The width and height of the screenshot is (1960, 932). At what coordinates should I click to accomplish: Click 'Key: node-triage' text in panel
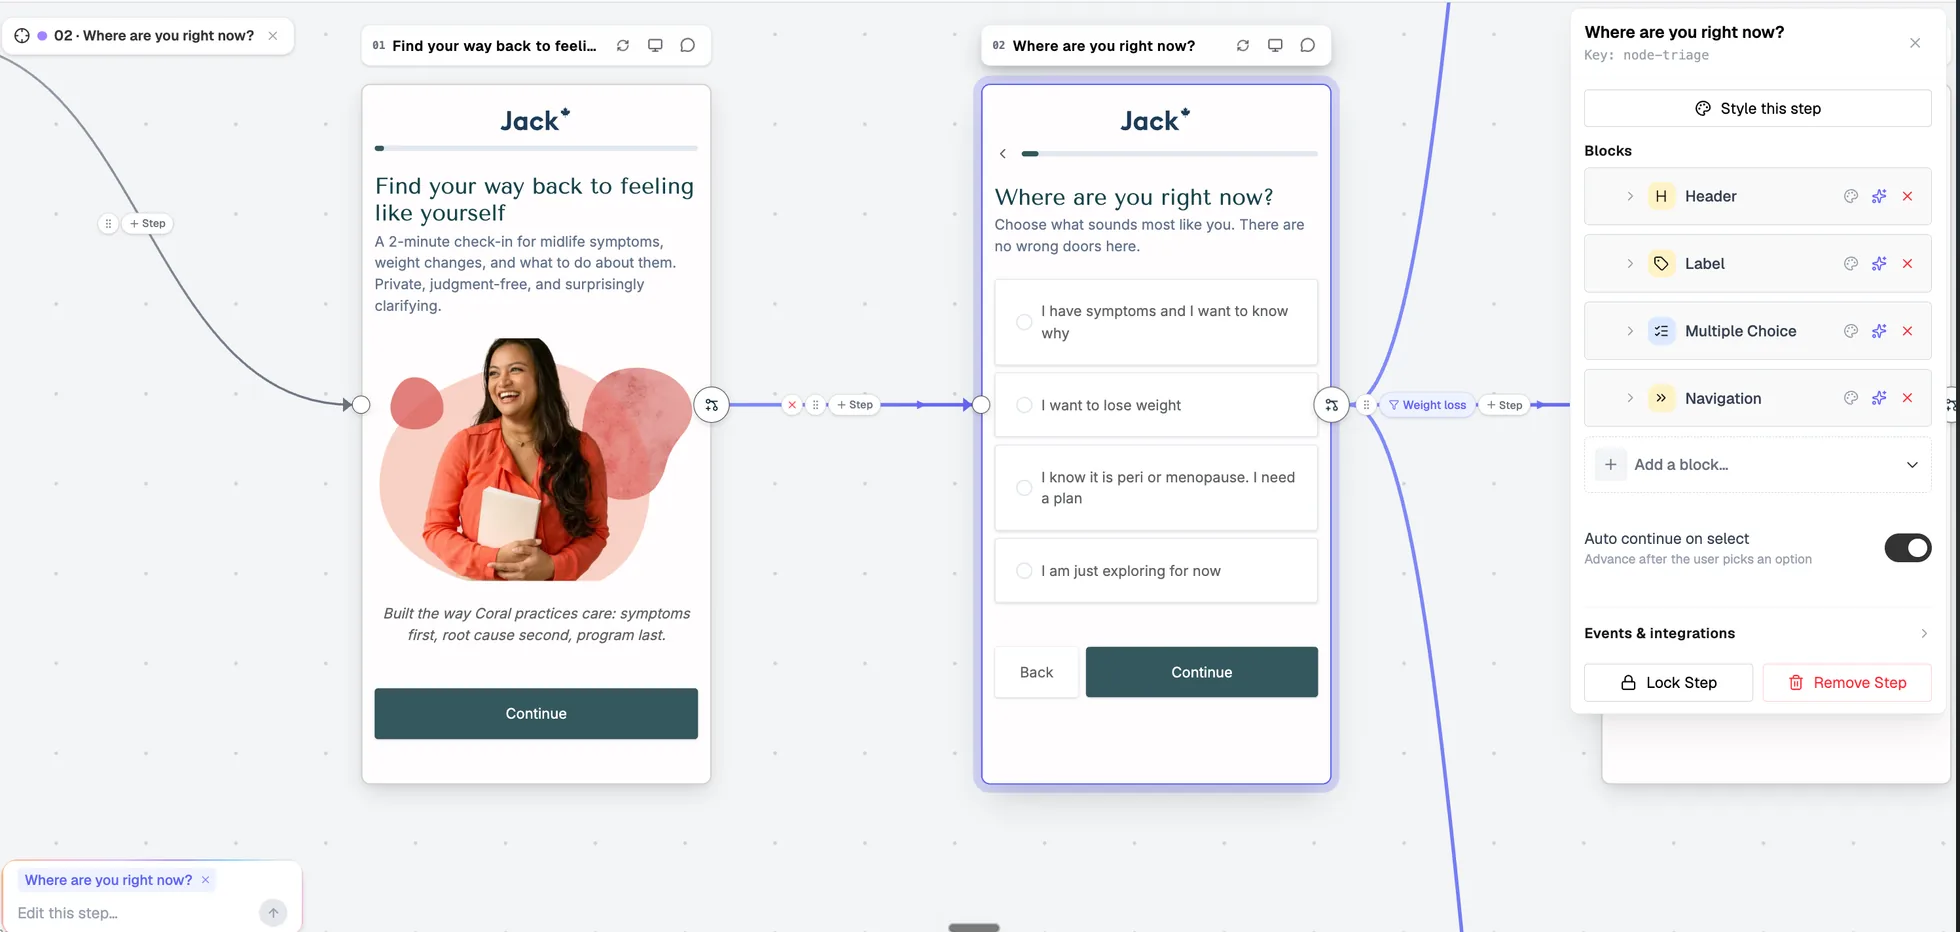point(1646,55)
